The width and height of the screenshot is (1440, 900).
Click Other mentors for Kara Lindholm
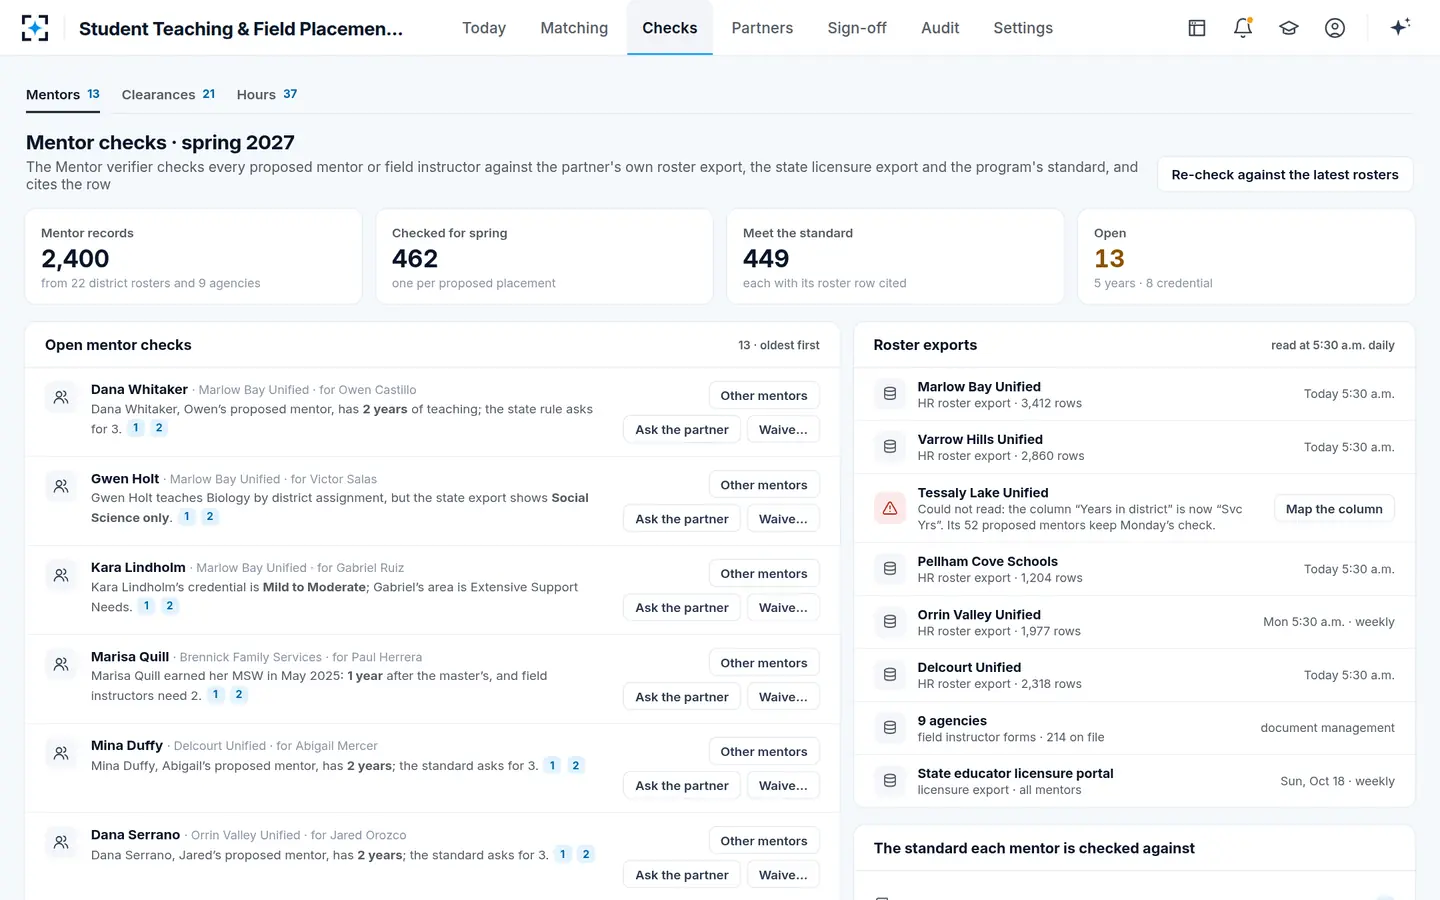(x=764, y=574)
